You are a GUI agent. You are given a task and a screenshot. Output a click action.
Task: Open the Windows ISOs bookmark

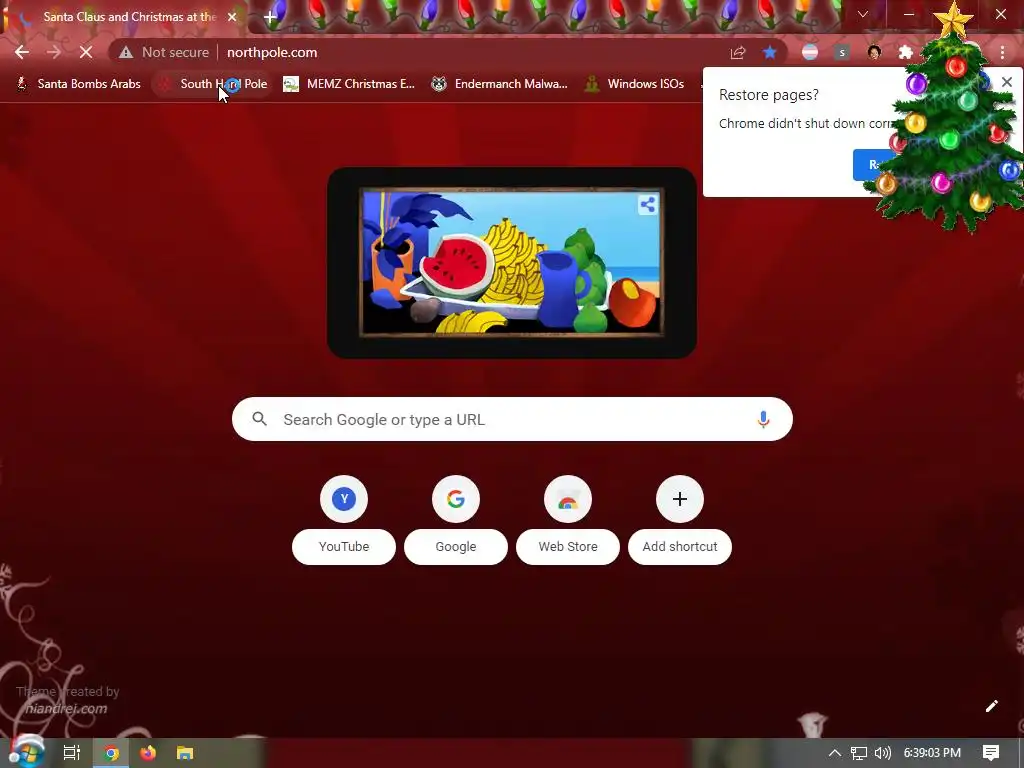click(x=634, y=84)
